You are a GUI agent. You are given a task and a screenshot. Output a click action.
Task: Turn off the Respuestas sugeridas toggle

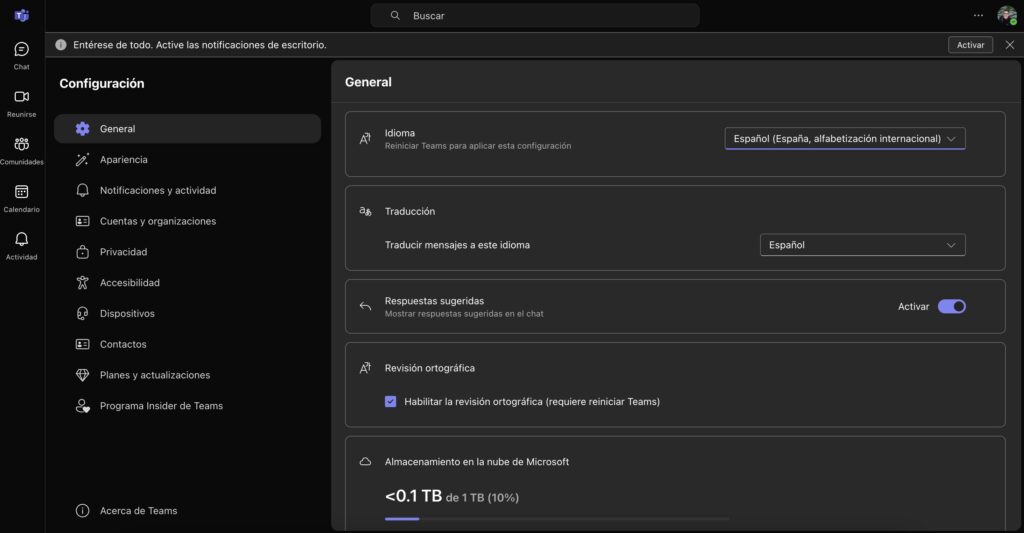point(952,306)
